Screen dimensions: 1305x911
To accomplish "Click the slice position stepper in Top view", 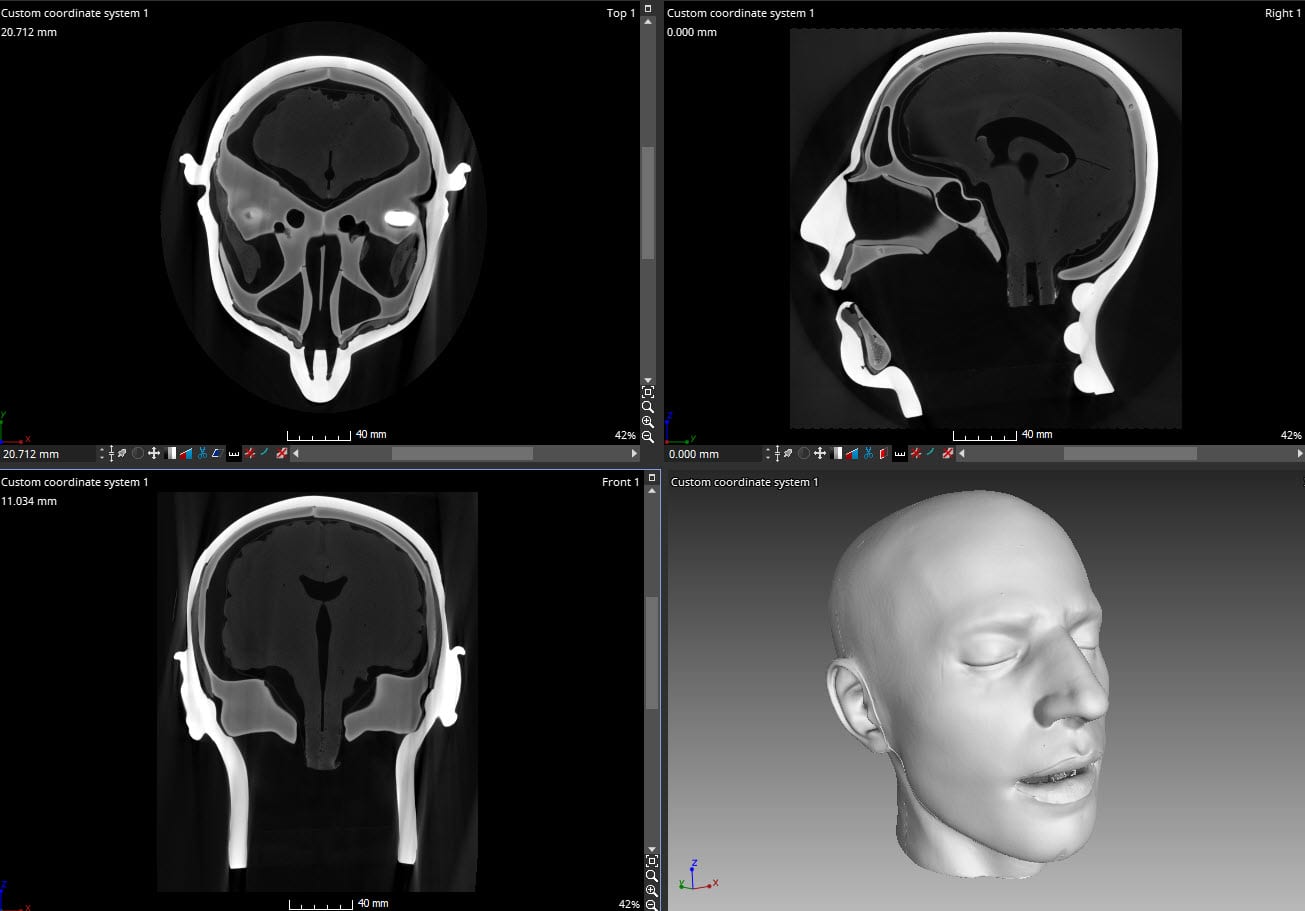I will (101, 453).
